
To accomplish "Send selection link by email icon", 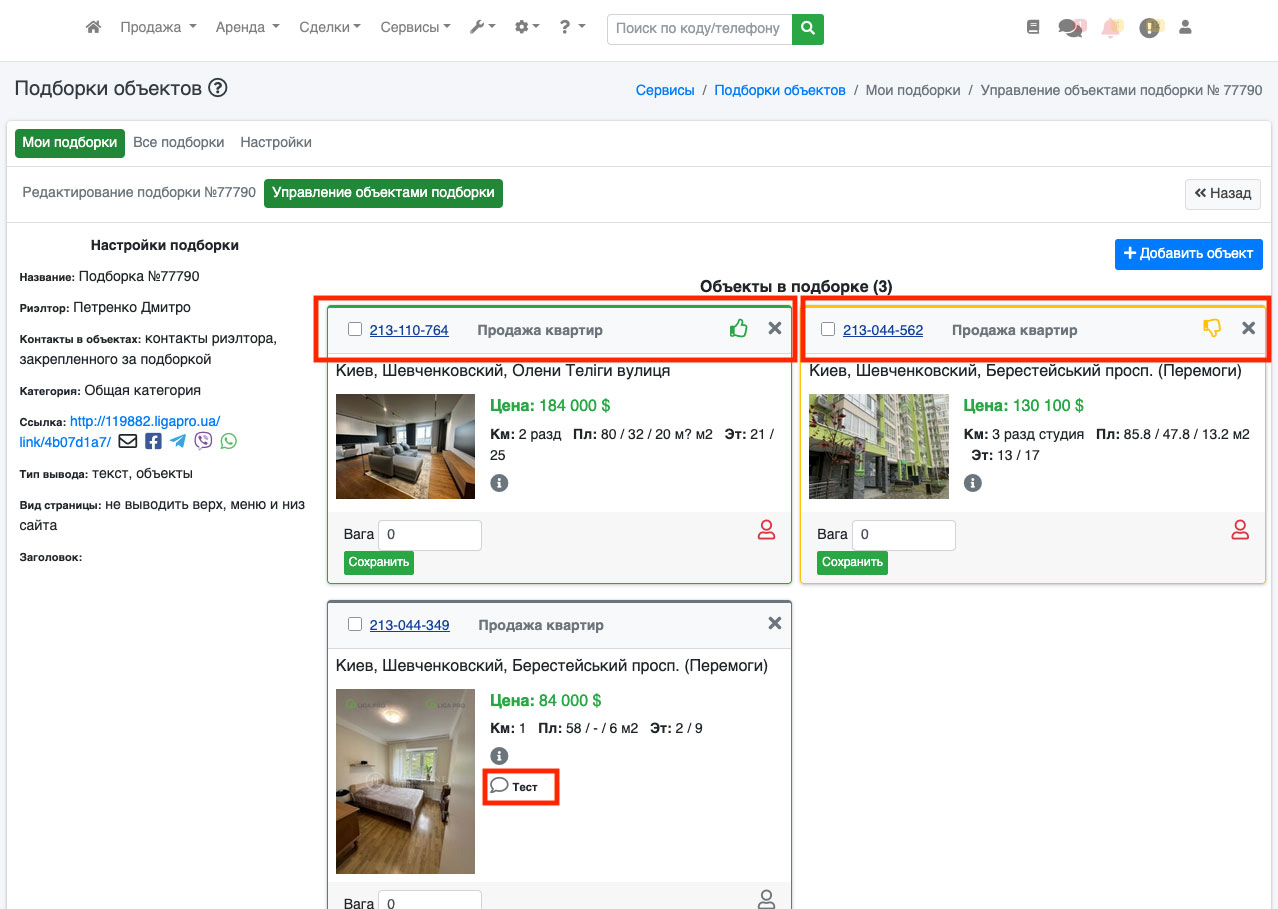I will point(127,441).
